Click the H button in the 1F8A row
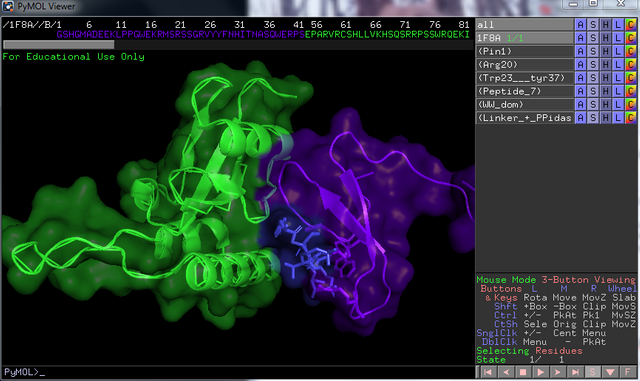The width and height of the screenshot is (640, 381). click(x=606, y=38)
